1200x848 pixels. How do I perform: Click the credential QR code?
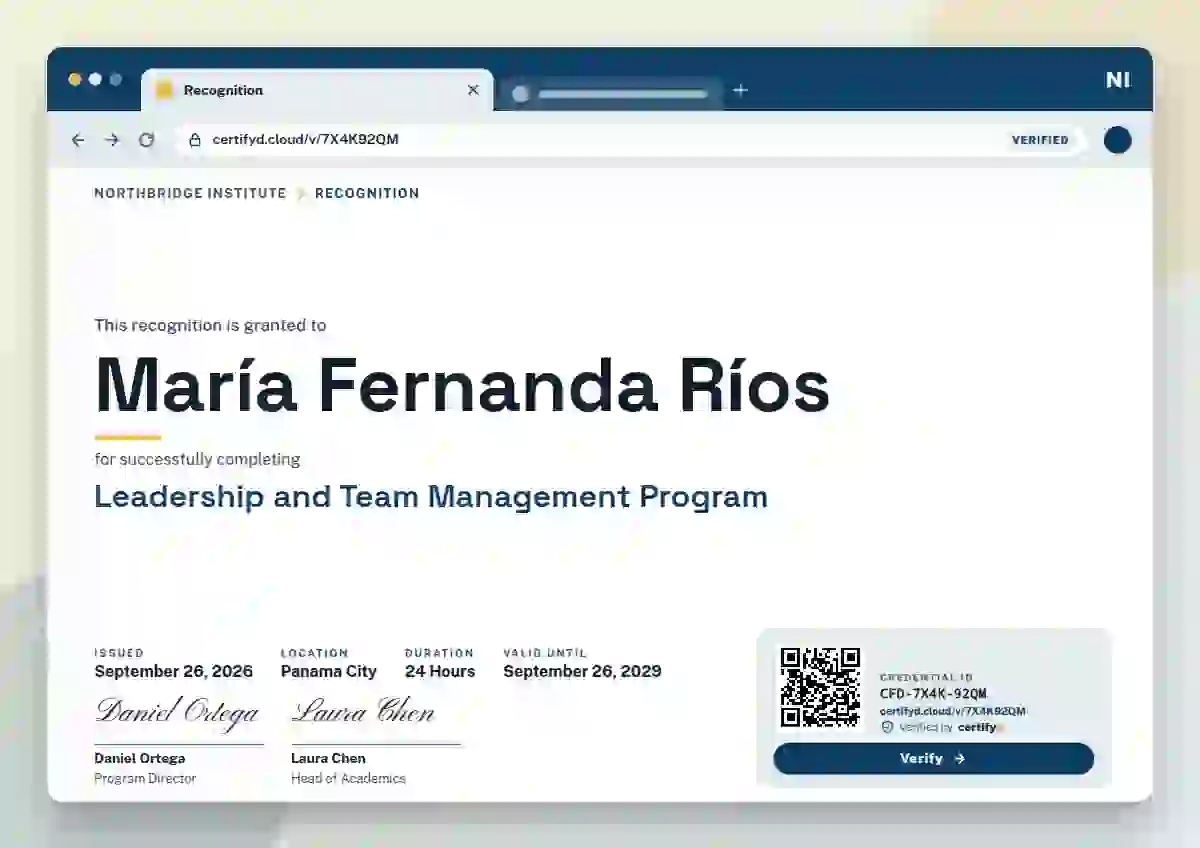click(x=820, y=687)
